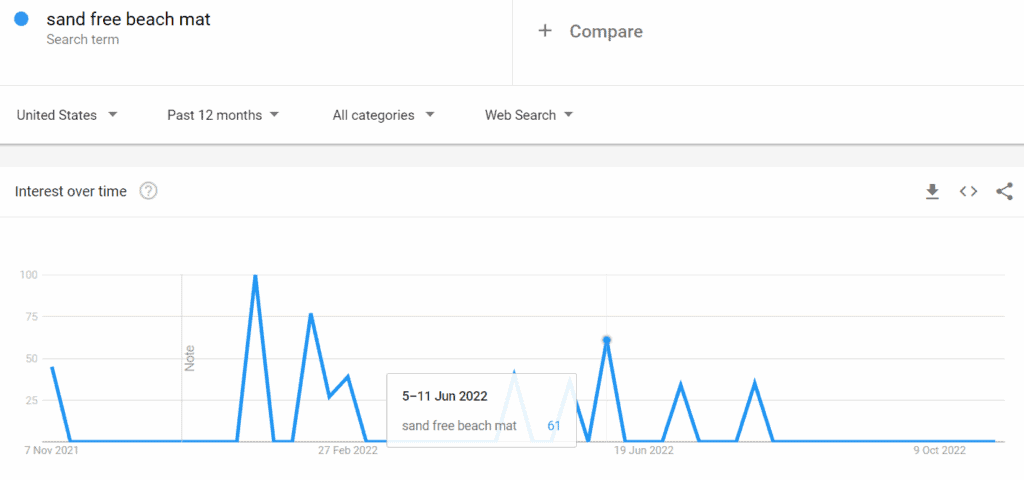Open the United States region dropdown
Image resolution: width=1024 pixels, height=480 pixels.
(x=67, y=115)
